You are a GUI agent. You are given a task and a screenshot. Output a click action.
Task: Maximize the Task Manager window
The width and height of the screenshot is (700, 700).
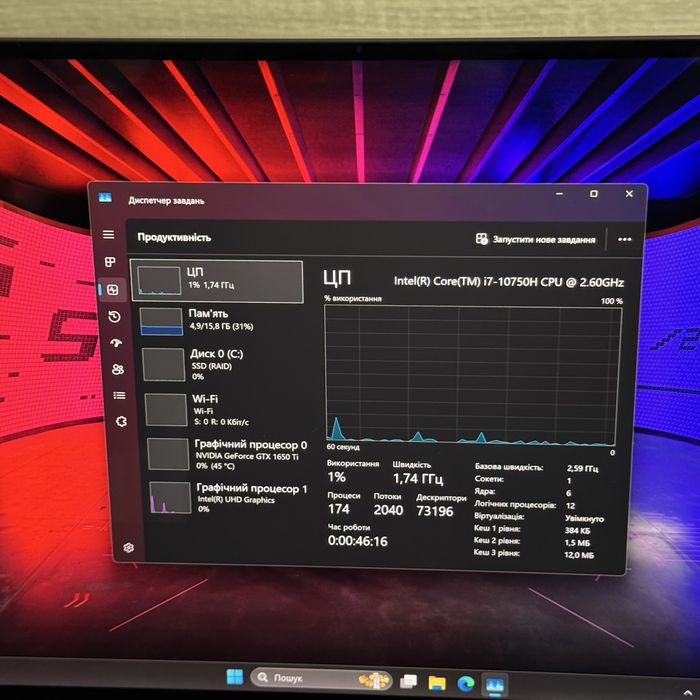(x=594, y=194)
